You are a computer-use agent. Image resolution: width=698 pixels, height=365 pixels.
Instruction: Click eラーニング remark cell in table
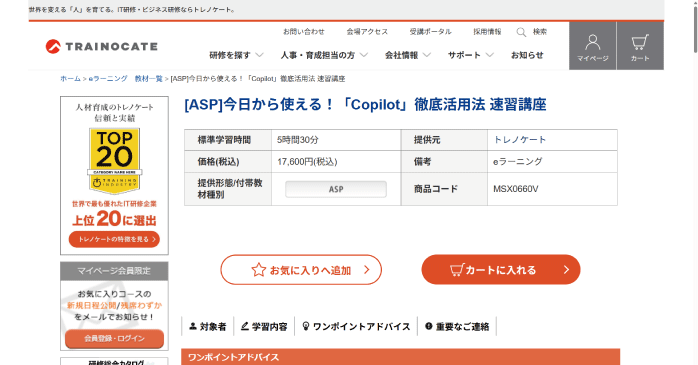click(517, 162)
